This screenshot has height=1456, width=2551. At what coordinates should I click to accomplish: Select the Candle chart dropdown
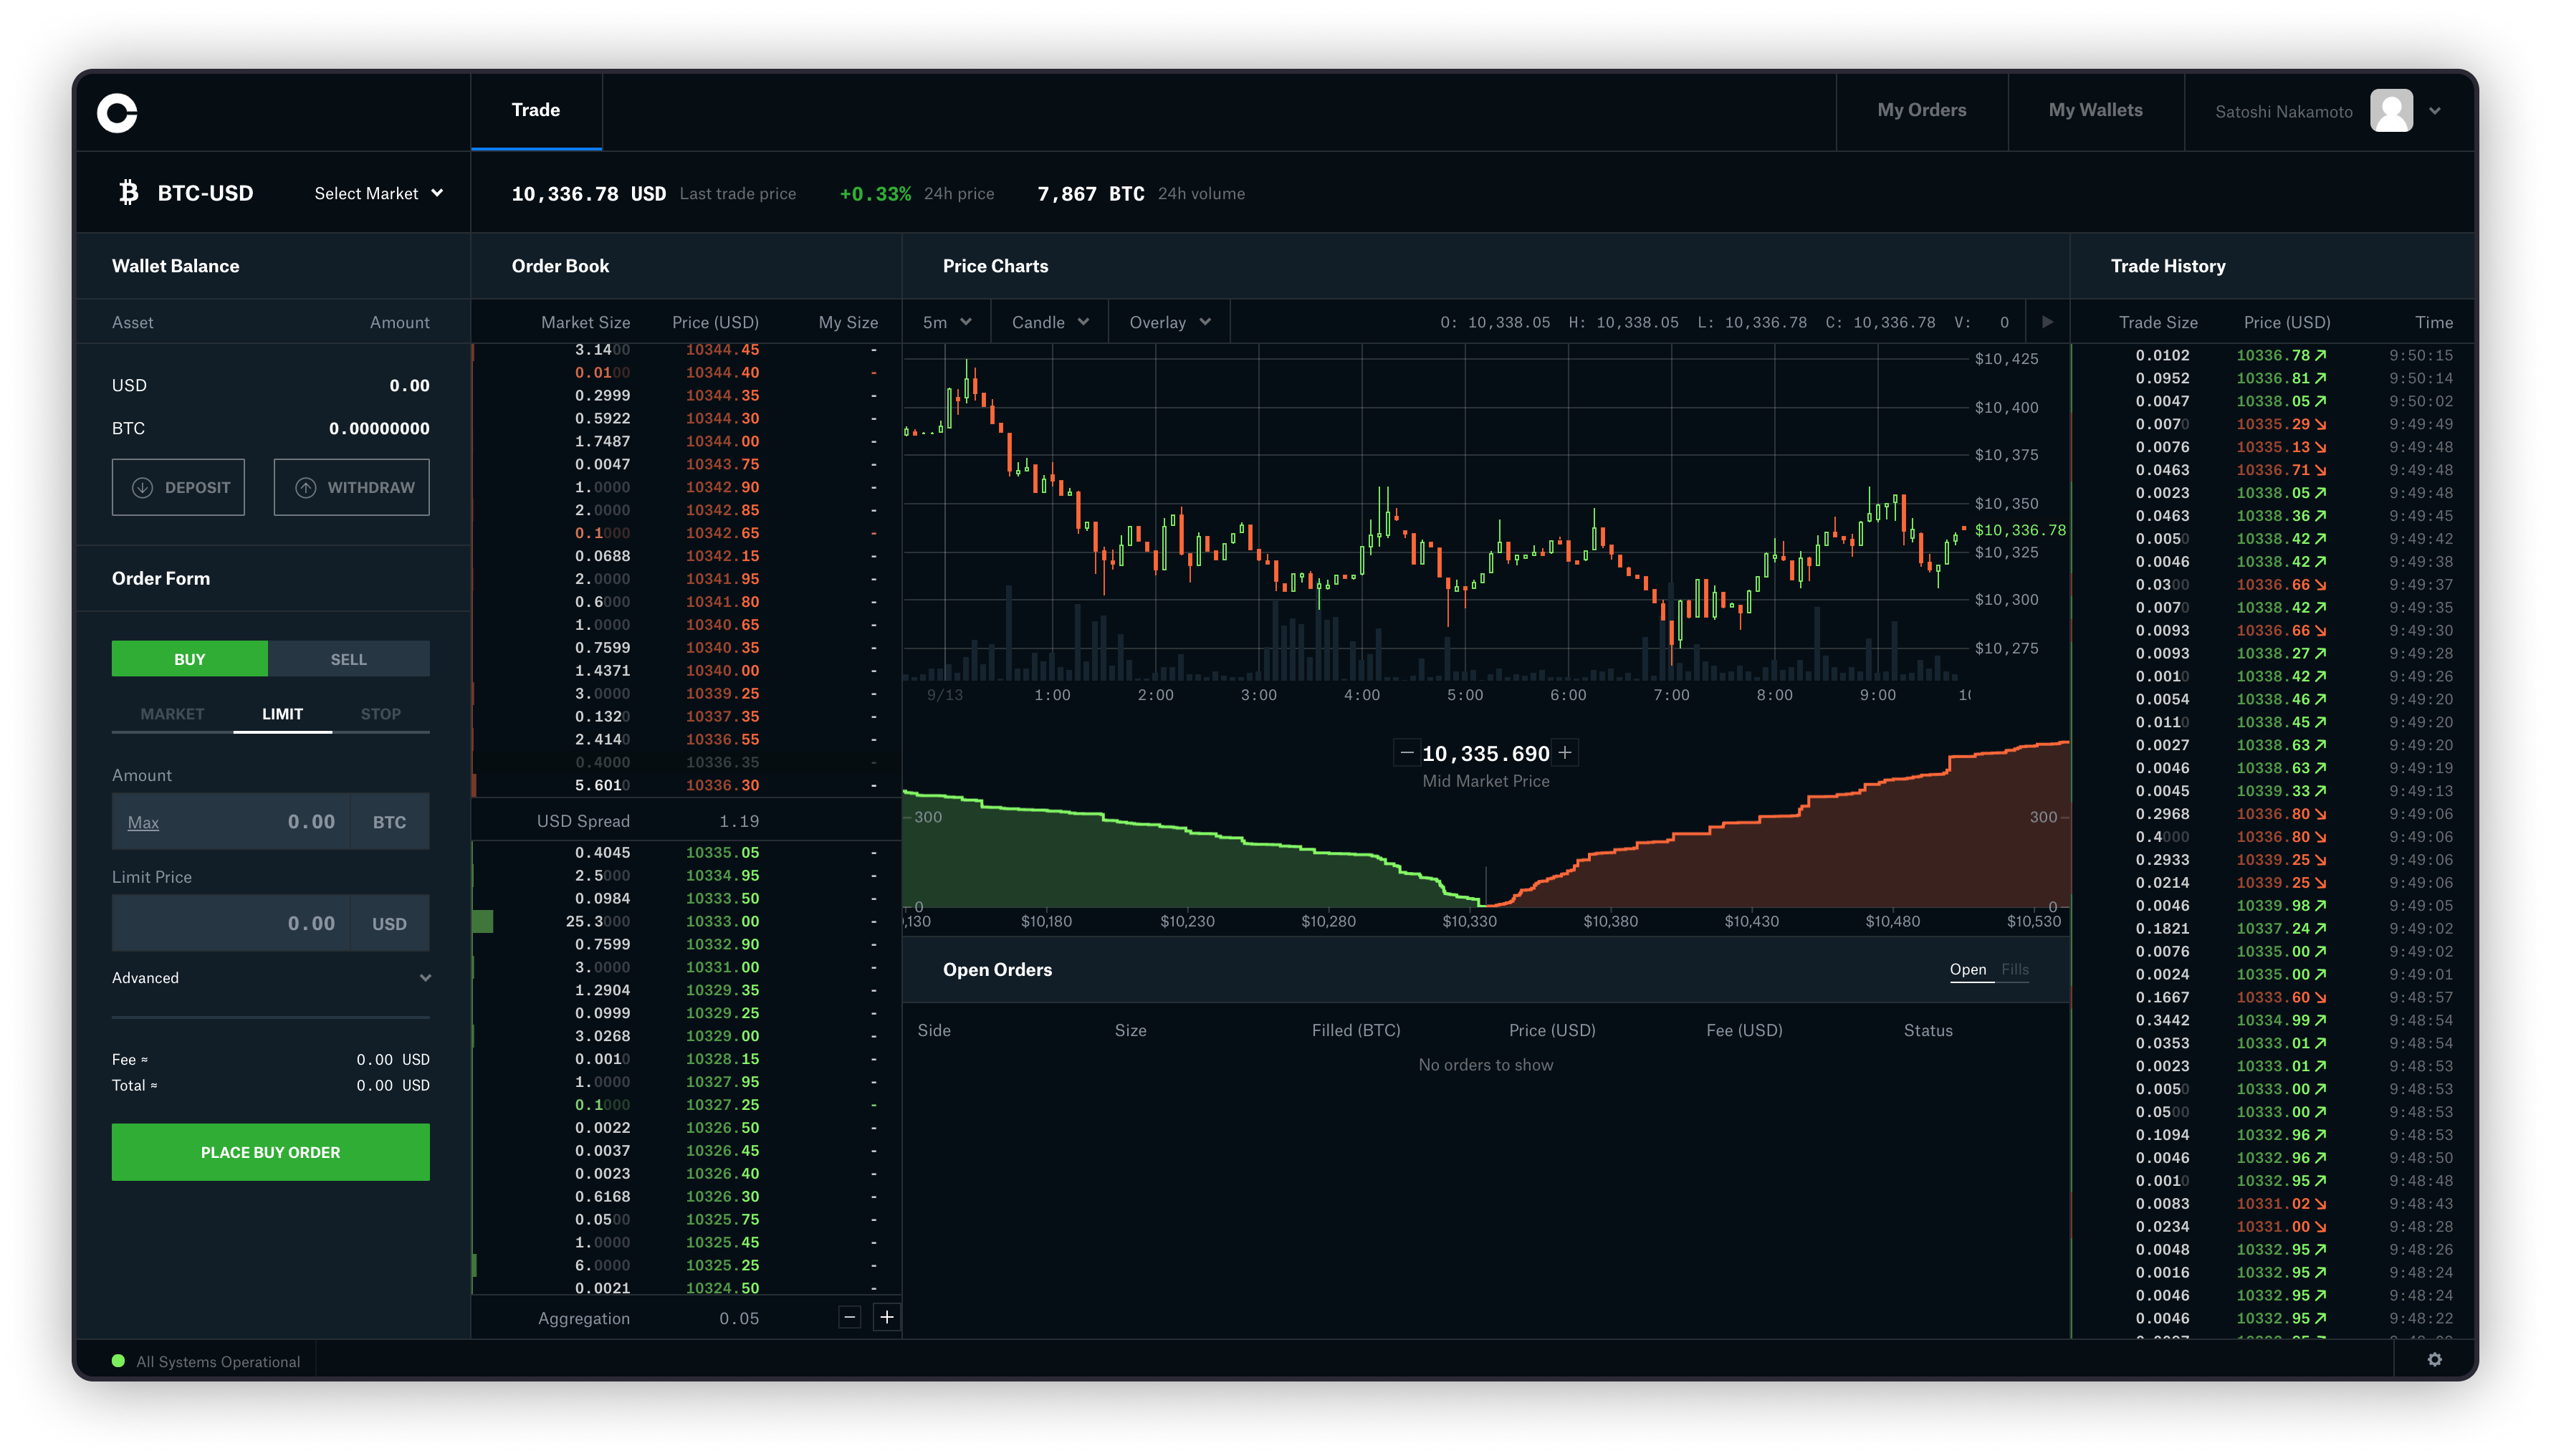[1048, 322]
